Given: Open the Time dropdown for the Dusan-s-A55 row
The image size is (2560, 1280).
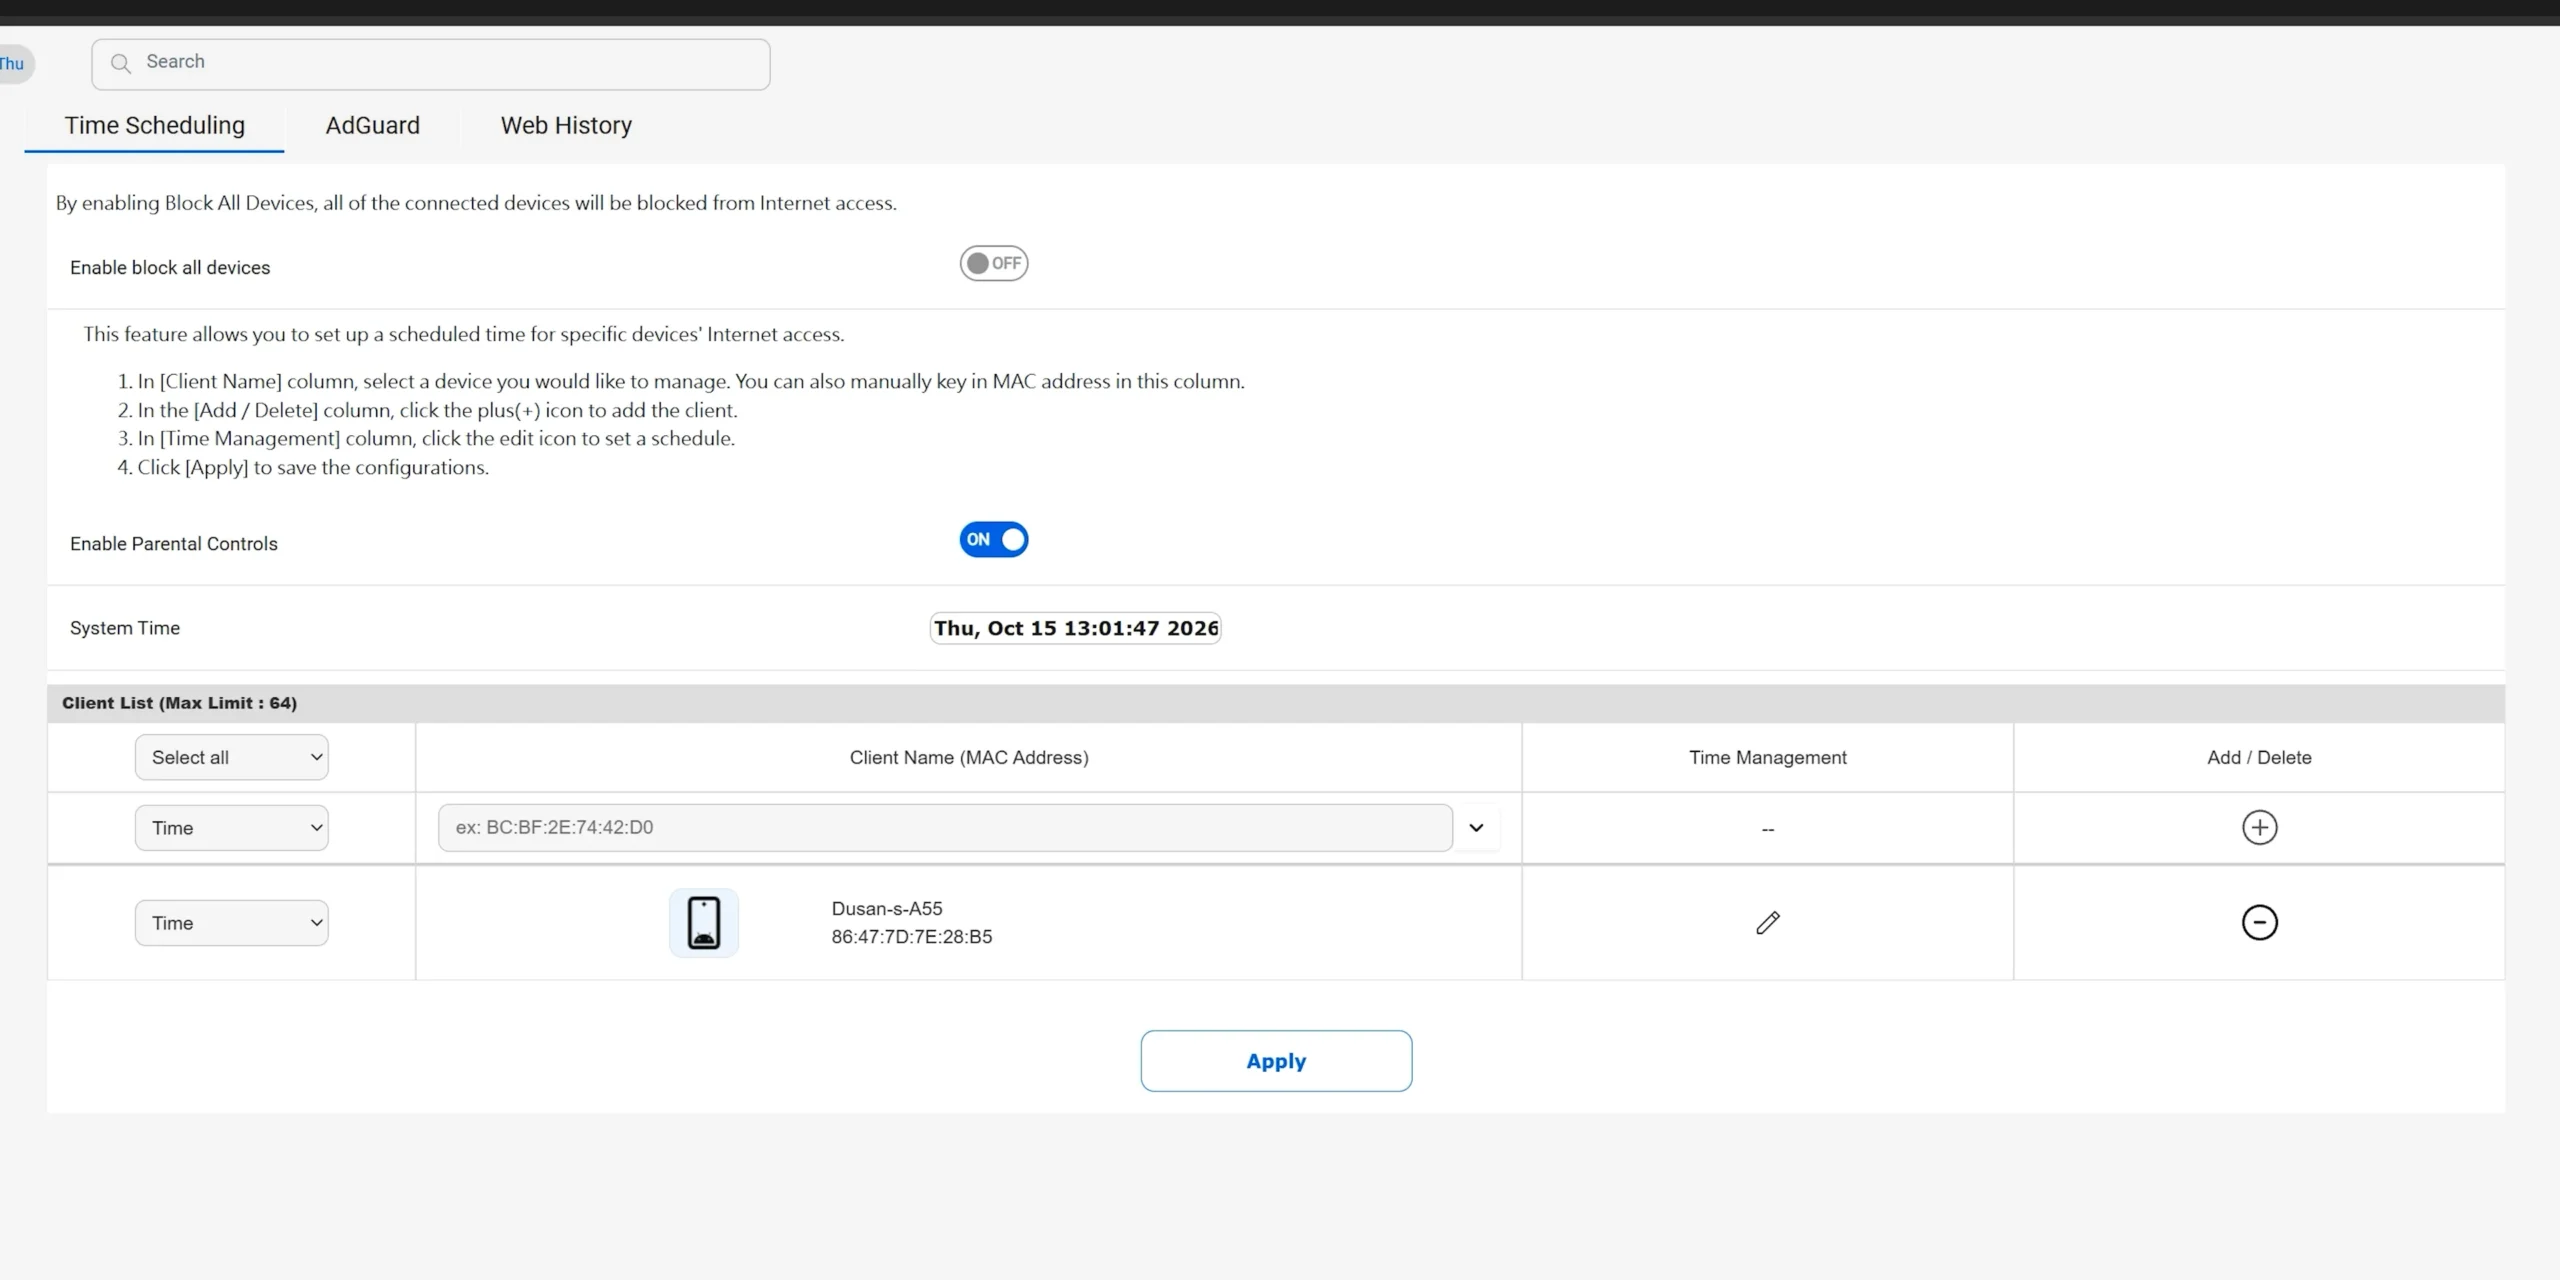Looking at the screenshot, I should [231, 922].
